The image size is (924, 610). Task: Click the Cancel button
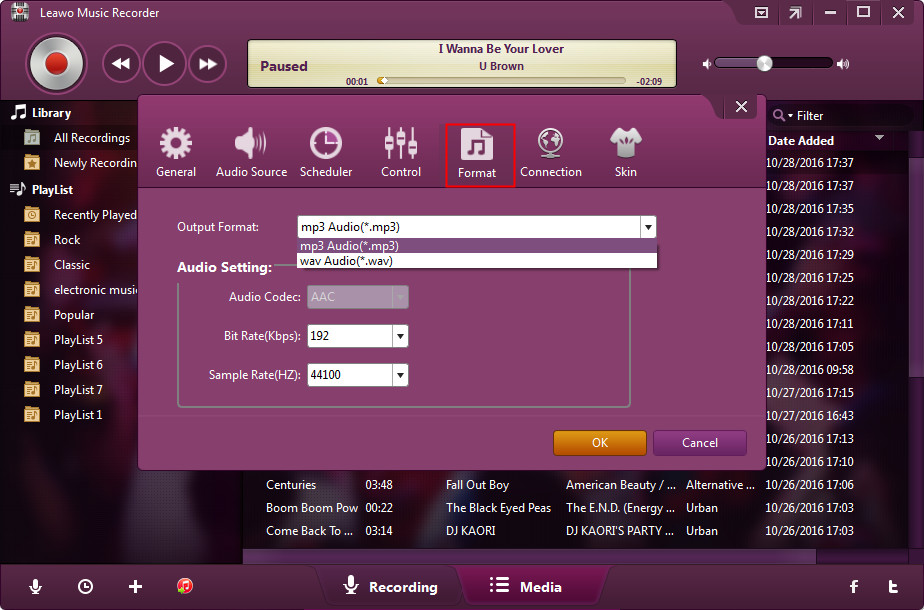pos(699,443)
